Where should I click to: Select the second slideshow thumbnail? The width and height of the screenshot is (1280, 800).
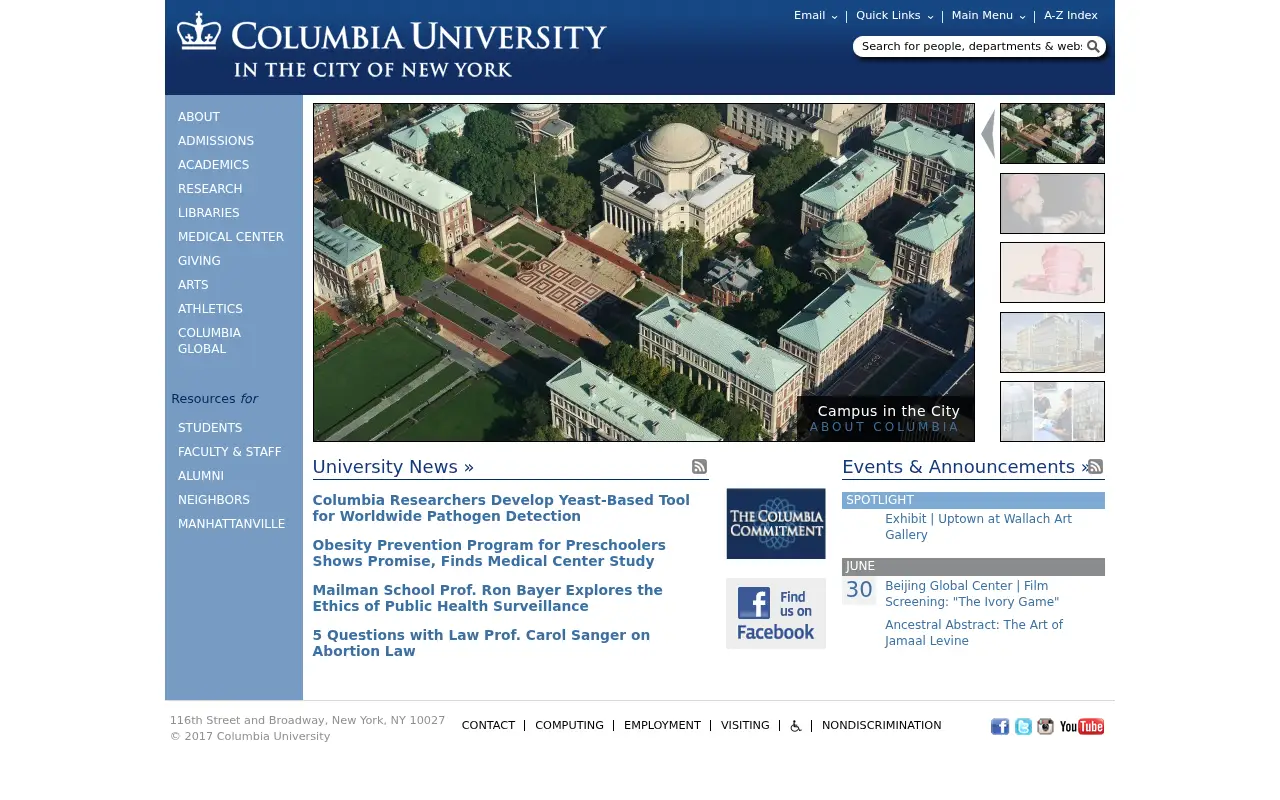(x=1052, y=203)
